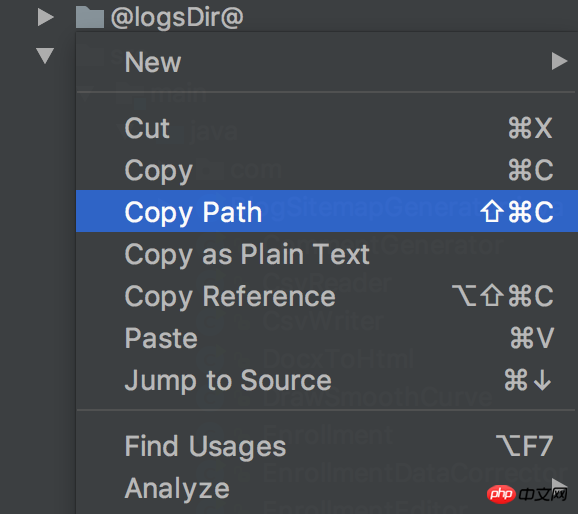Open the Analyze submenu
The width and height of the screenshot is (578, 514).
pos(327,488)
